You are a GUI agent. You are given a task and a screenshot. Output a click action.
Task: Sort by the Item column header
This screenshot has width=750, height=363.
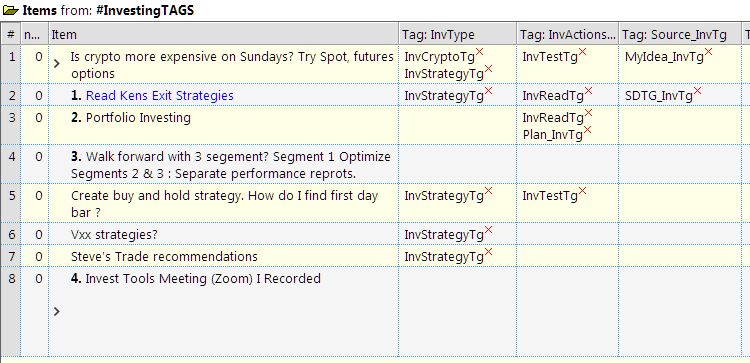pos(223,34)
